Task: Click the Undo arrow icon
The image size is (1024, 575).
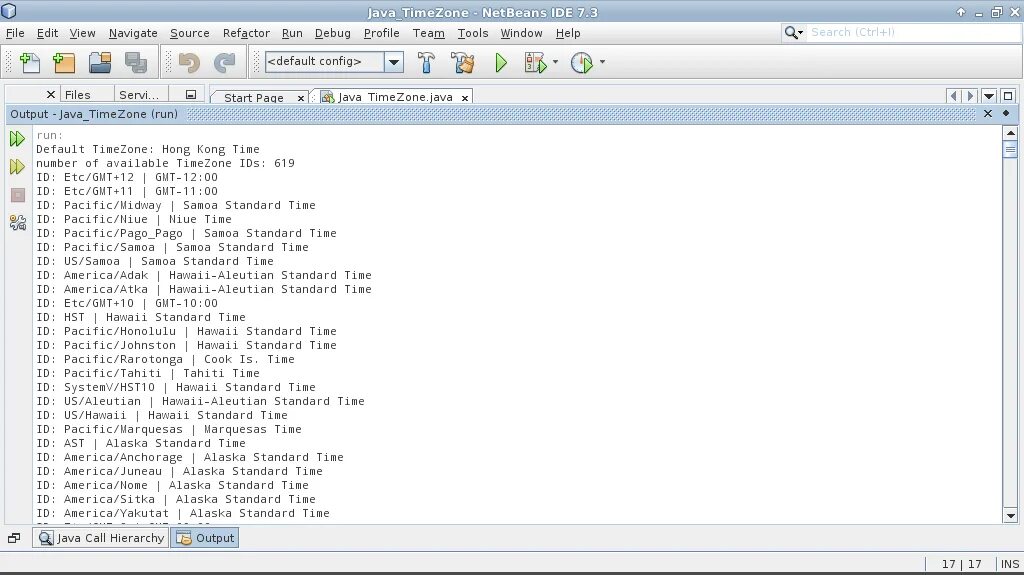Action: pos(189,63)
